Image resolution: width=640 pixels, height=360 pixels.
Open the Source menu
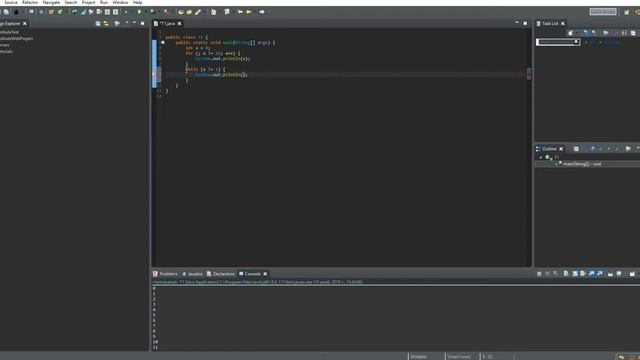pyautogui.click(x=11, y=2)
